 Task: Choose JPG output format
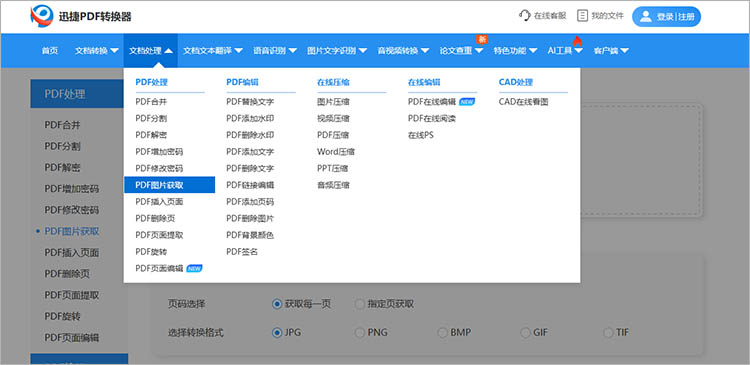click(276, 332)
